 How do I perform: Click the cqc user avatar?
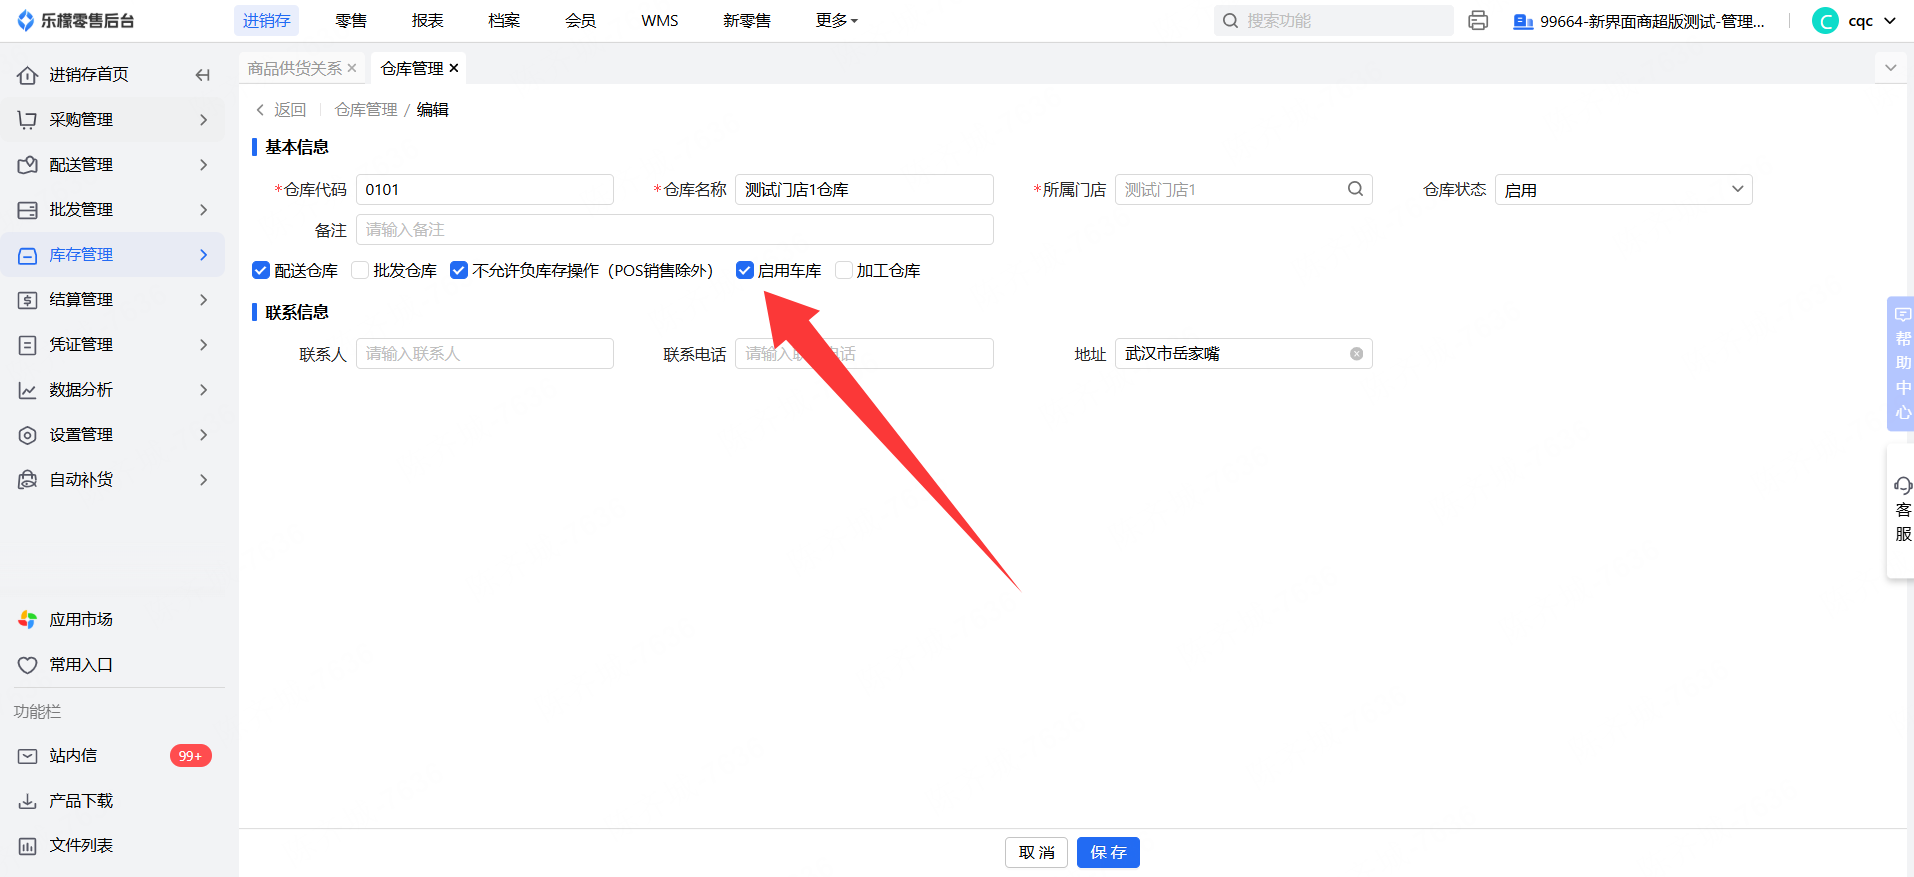click(x=1825, y=21)
